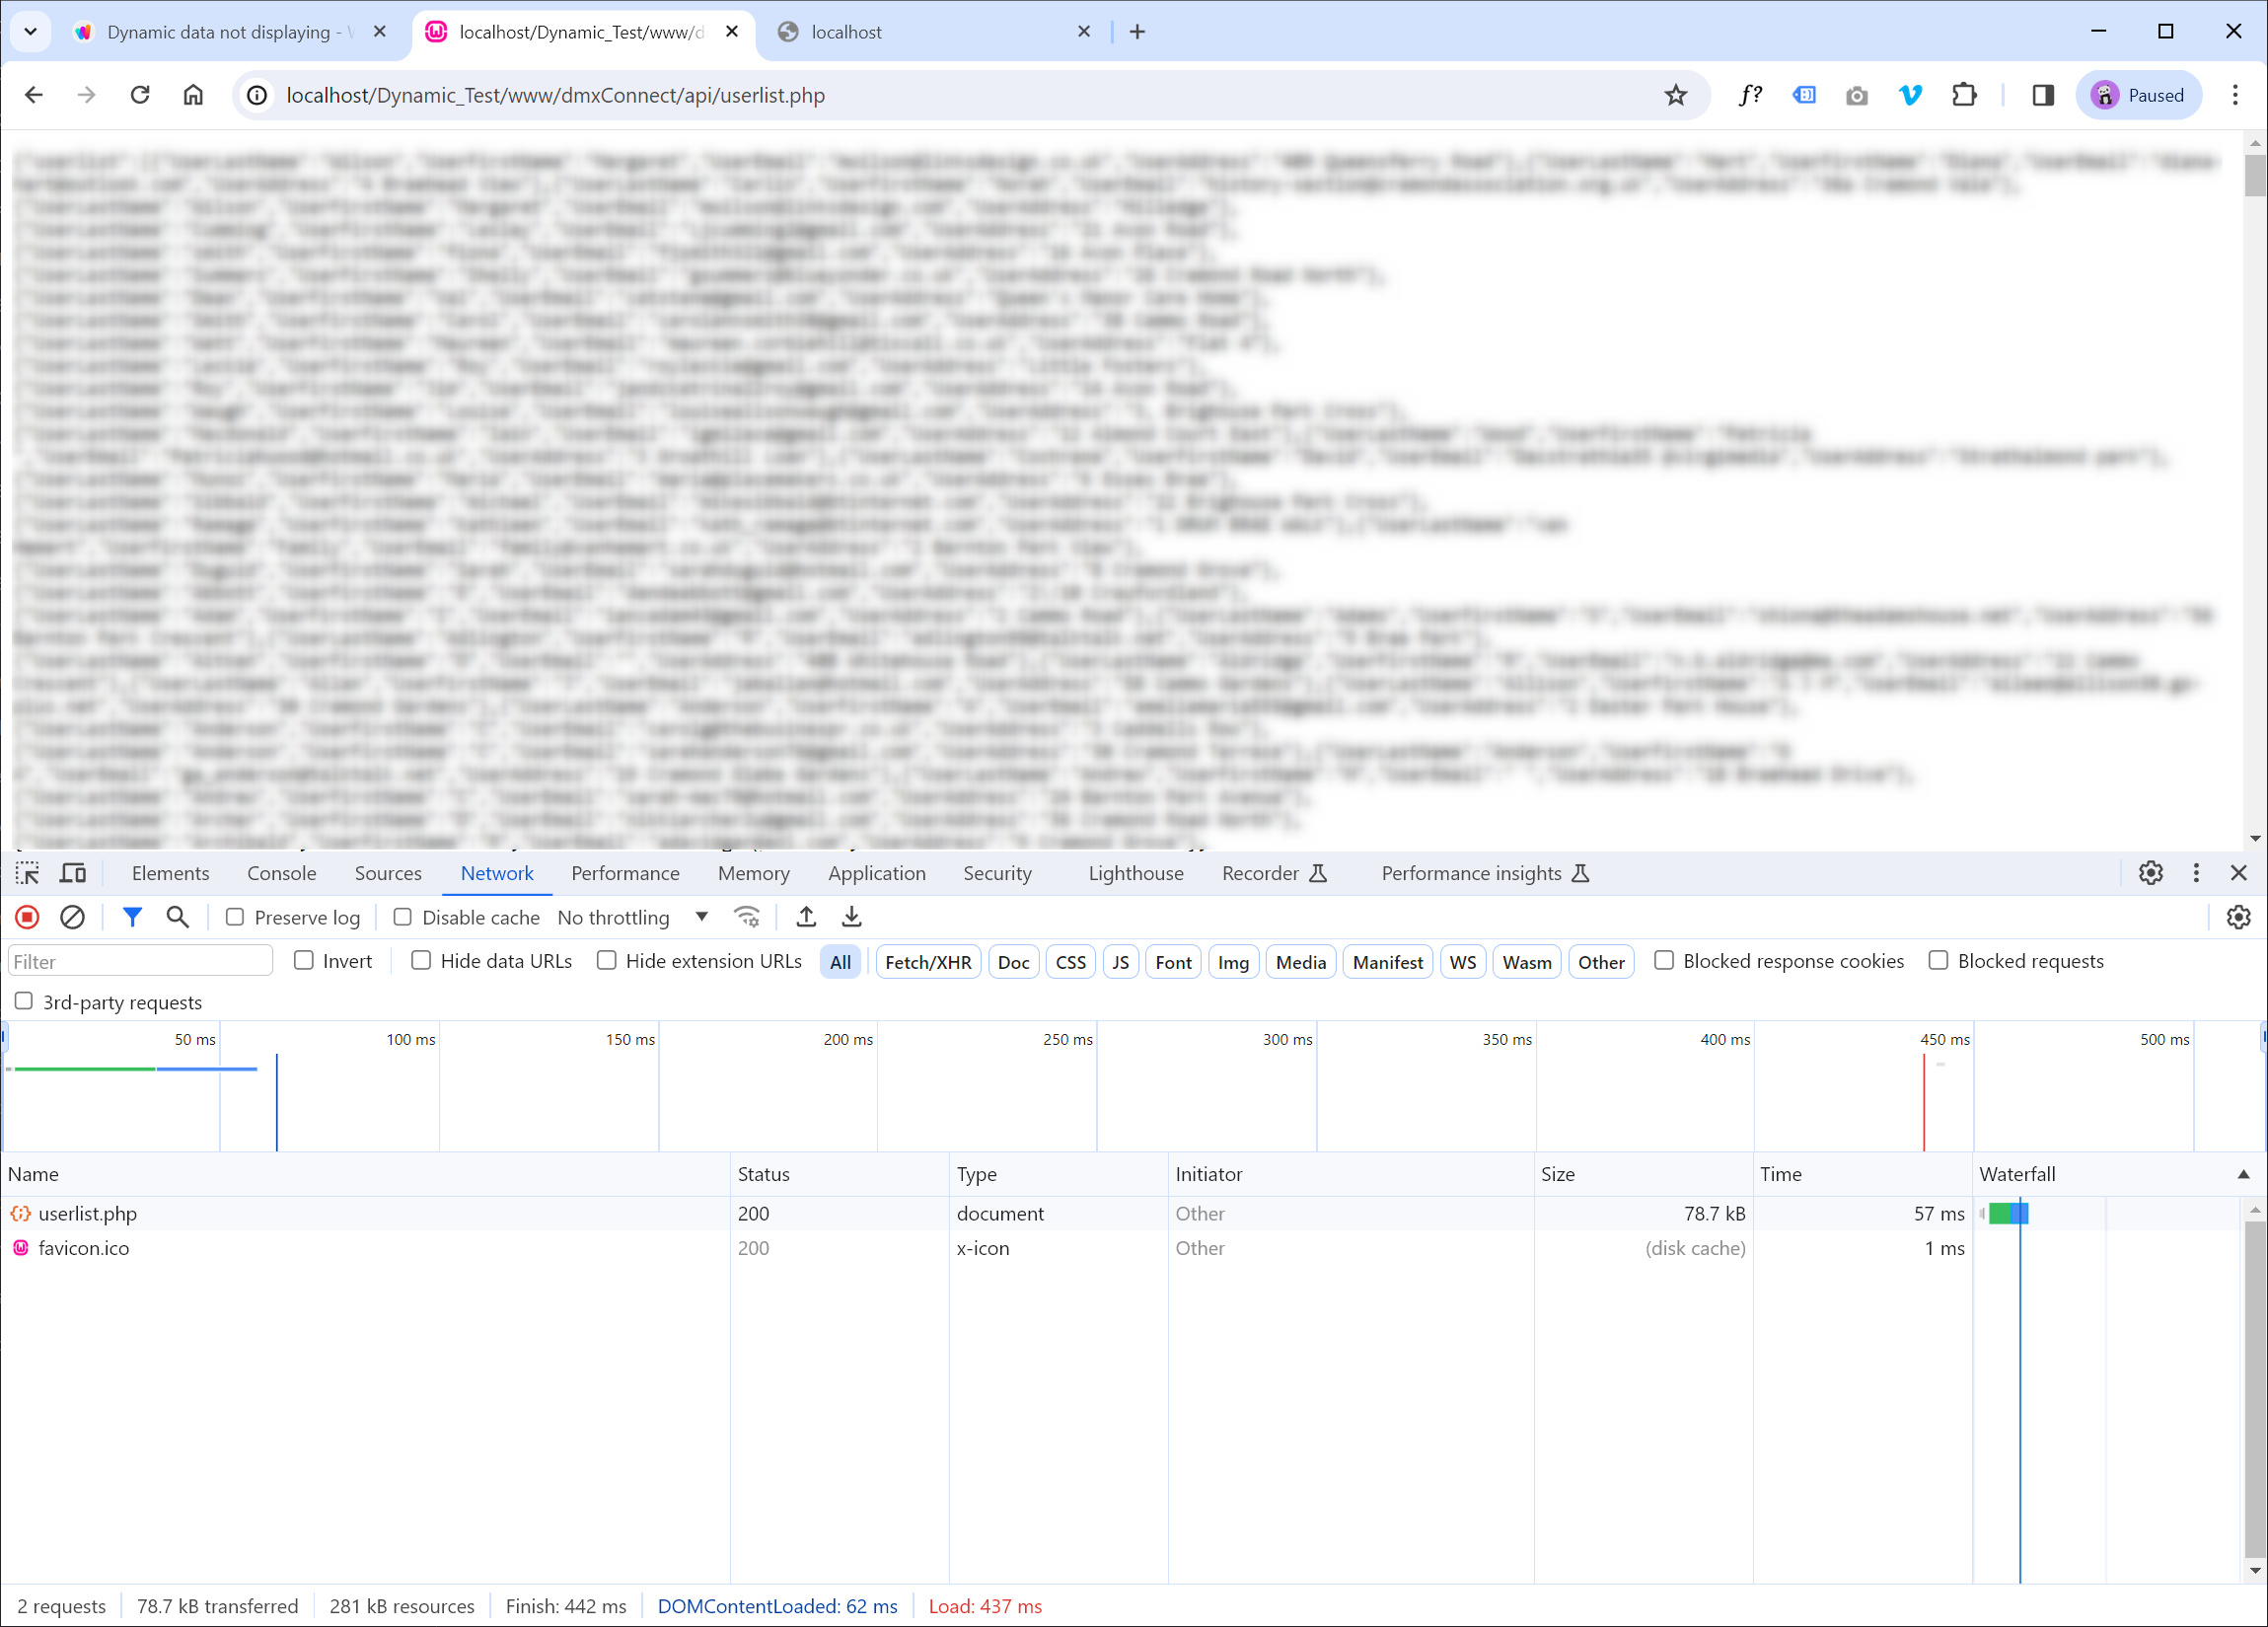Filter requests by Img type

[1233, 962]
